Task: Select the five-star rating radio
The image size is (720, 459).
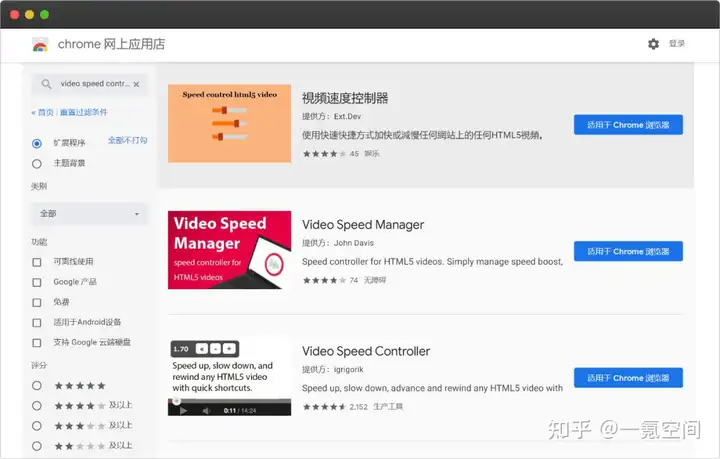Action: pyautogui.click(x=37, y=386)
